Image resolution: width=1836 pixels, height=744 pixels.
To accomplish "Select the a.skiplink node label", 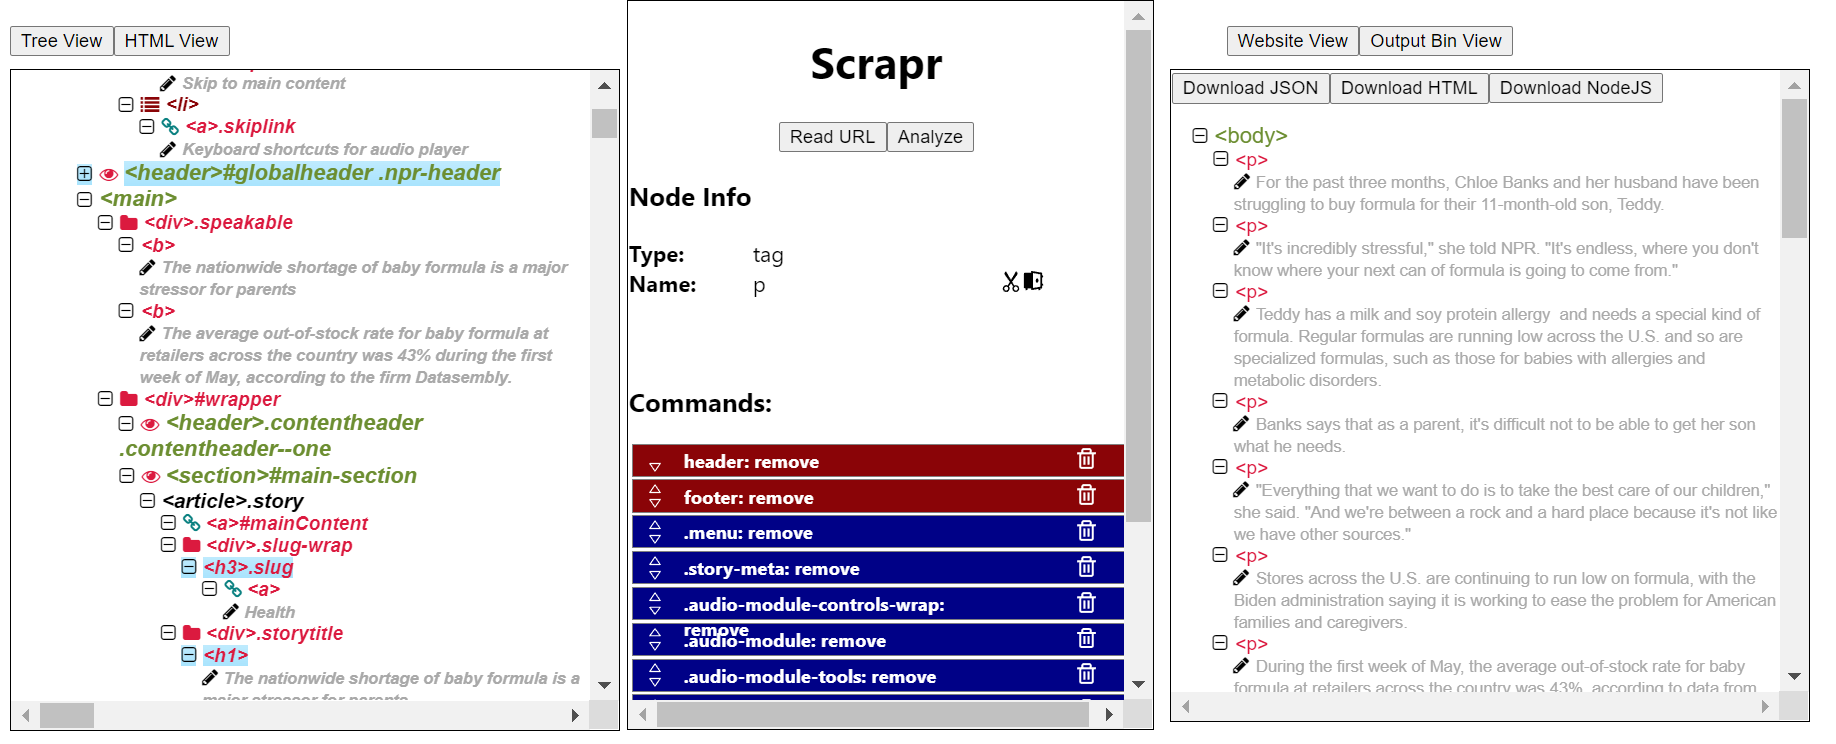I will 240,127.
